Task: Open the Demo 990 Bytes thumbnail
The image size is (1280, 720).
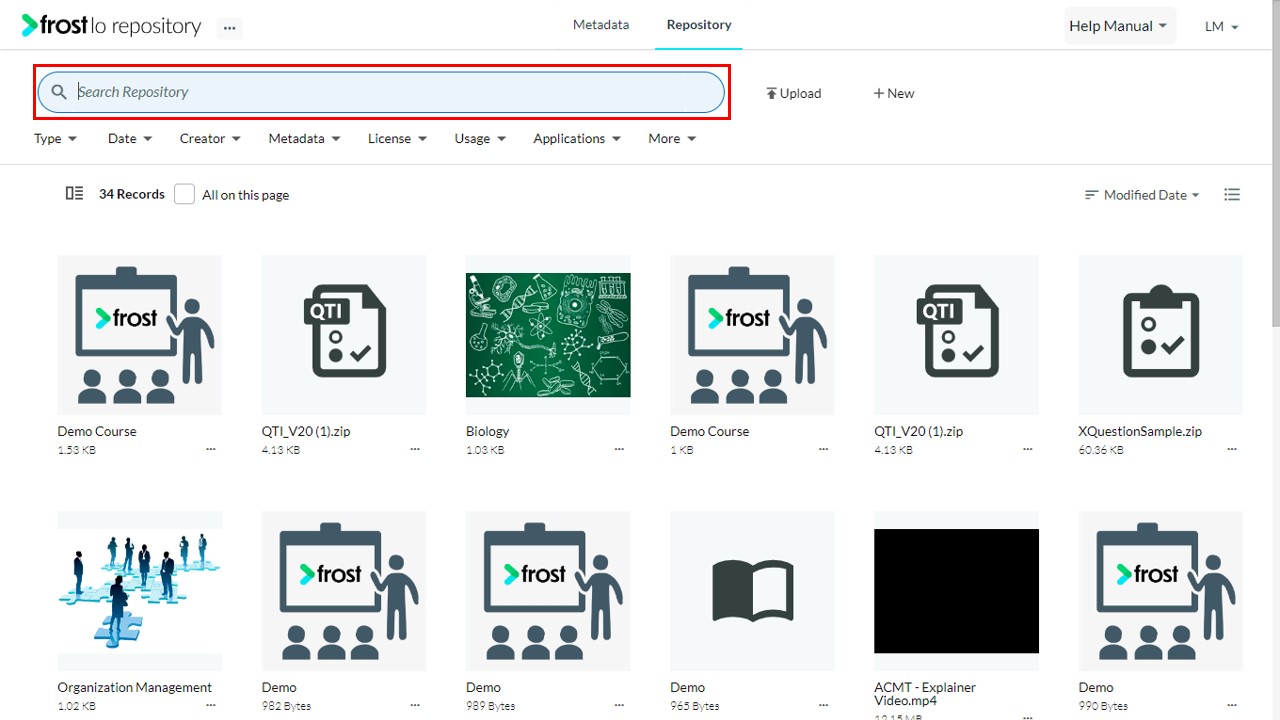Action: (1161, 591)
